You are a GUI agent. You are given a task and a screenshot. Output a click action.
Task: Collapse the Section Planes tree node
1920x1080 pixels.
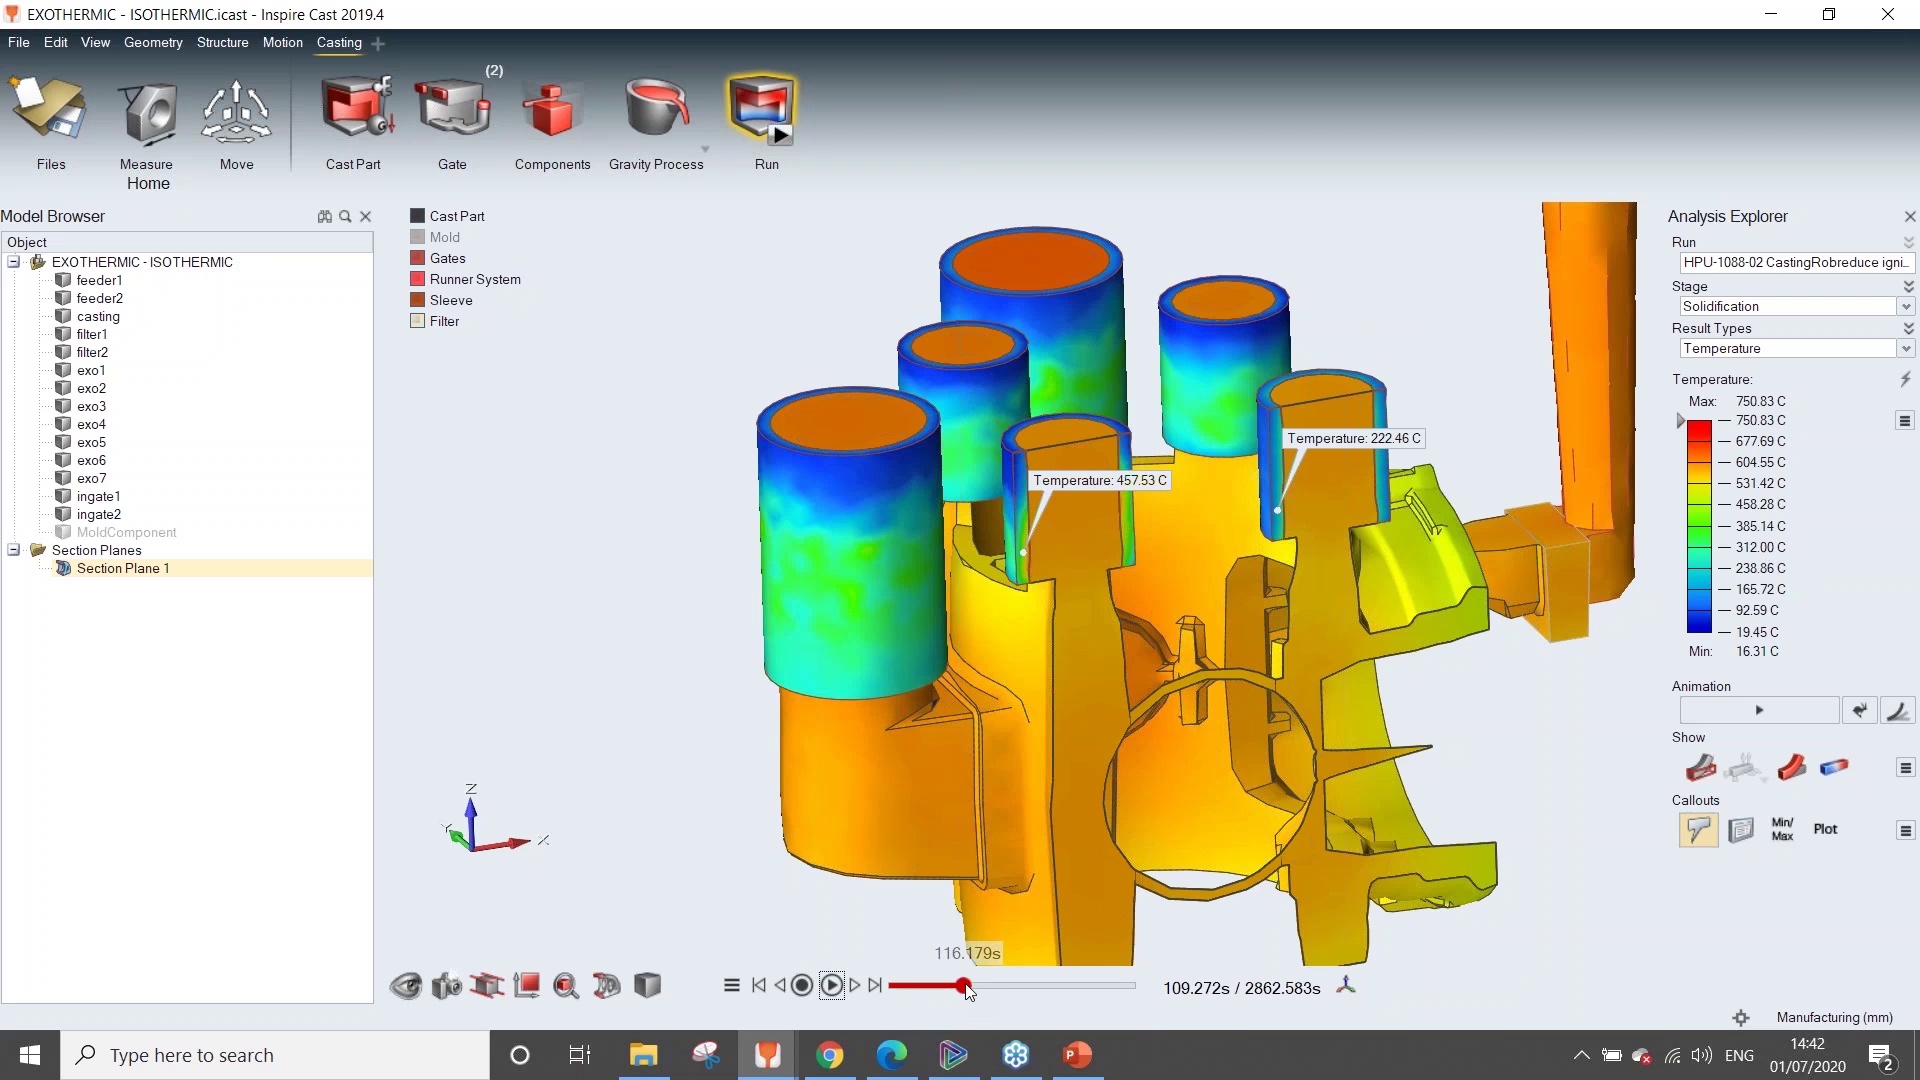pyautogui.click(x=14, y=550)
